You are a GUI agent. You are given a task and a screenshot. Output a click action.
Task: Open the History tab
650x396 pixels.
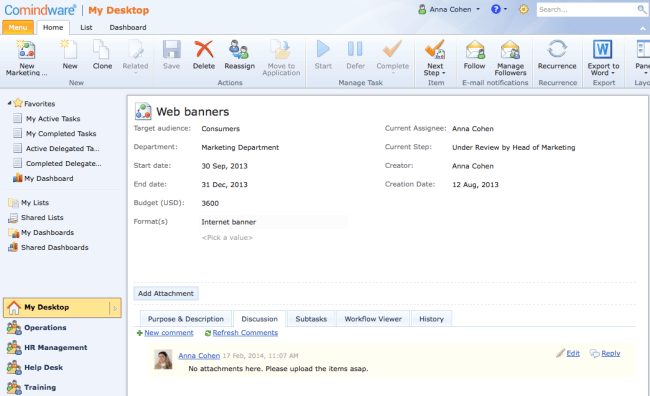(x=431, y=318)
